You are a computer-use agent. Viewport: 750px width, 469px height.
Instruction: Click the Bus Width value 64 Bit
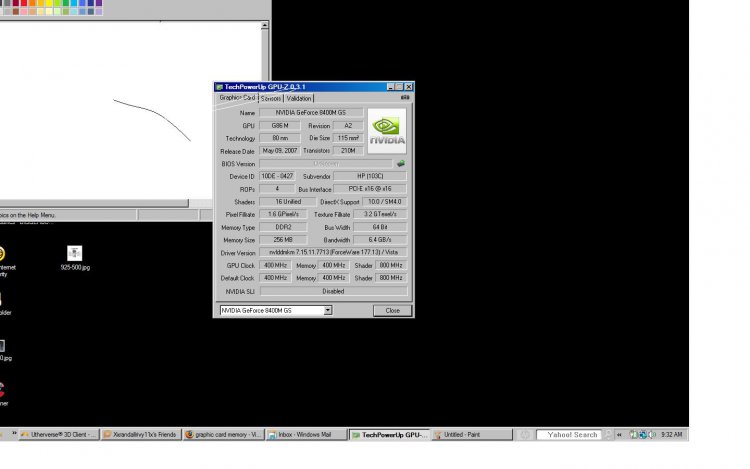tap(380, 227)
